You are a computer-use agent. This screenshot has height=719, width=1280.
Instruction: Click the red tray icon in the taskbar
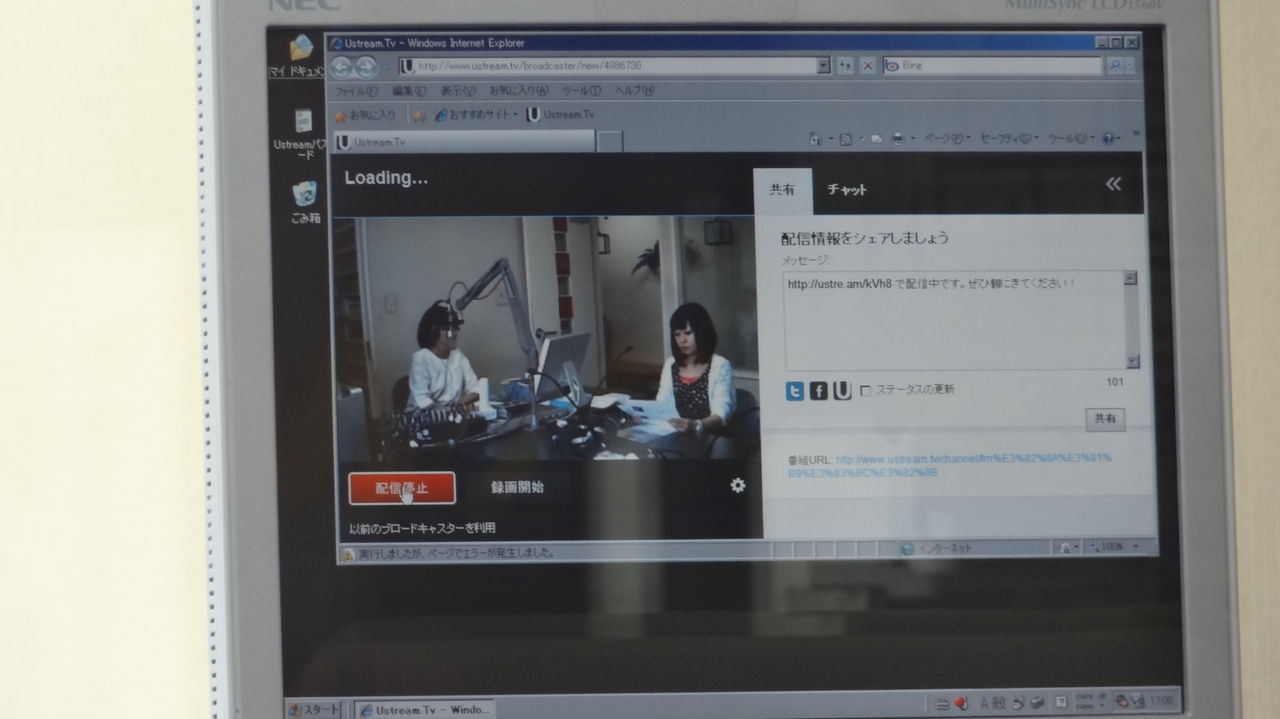[x=962, y=702]
